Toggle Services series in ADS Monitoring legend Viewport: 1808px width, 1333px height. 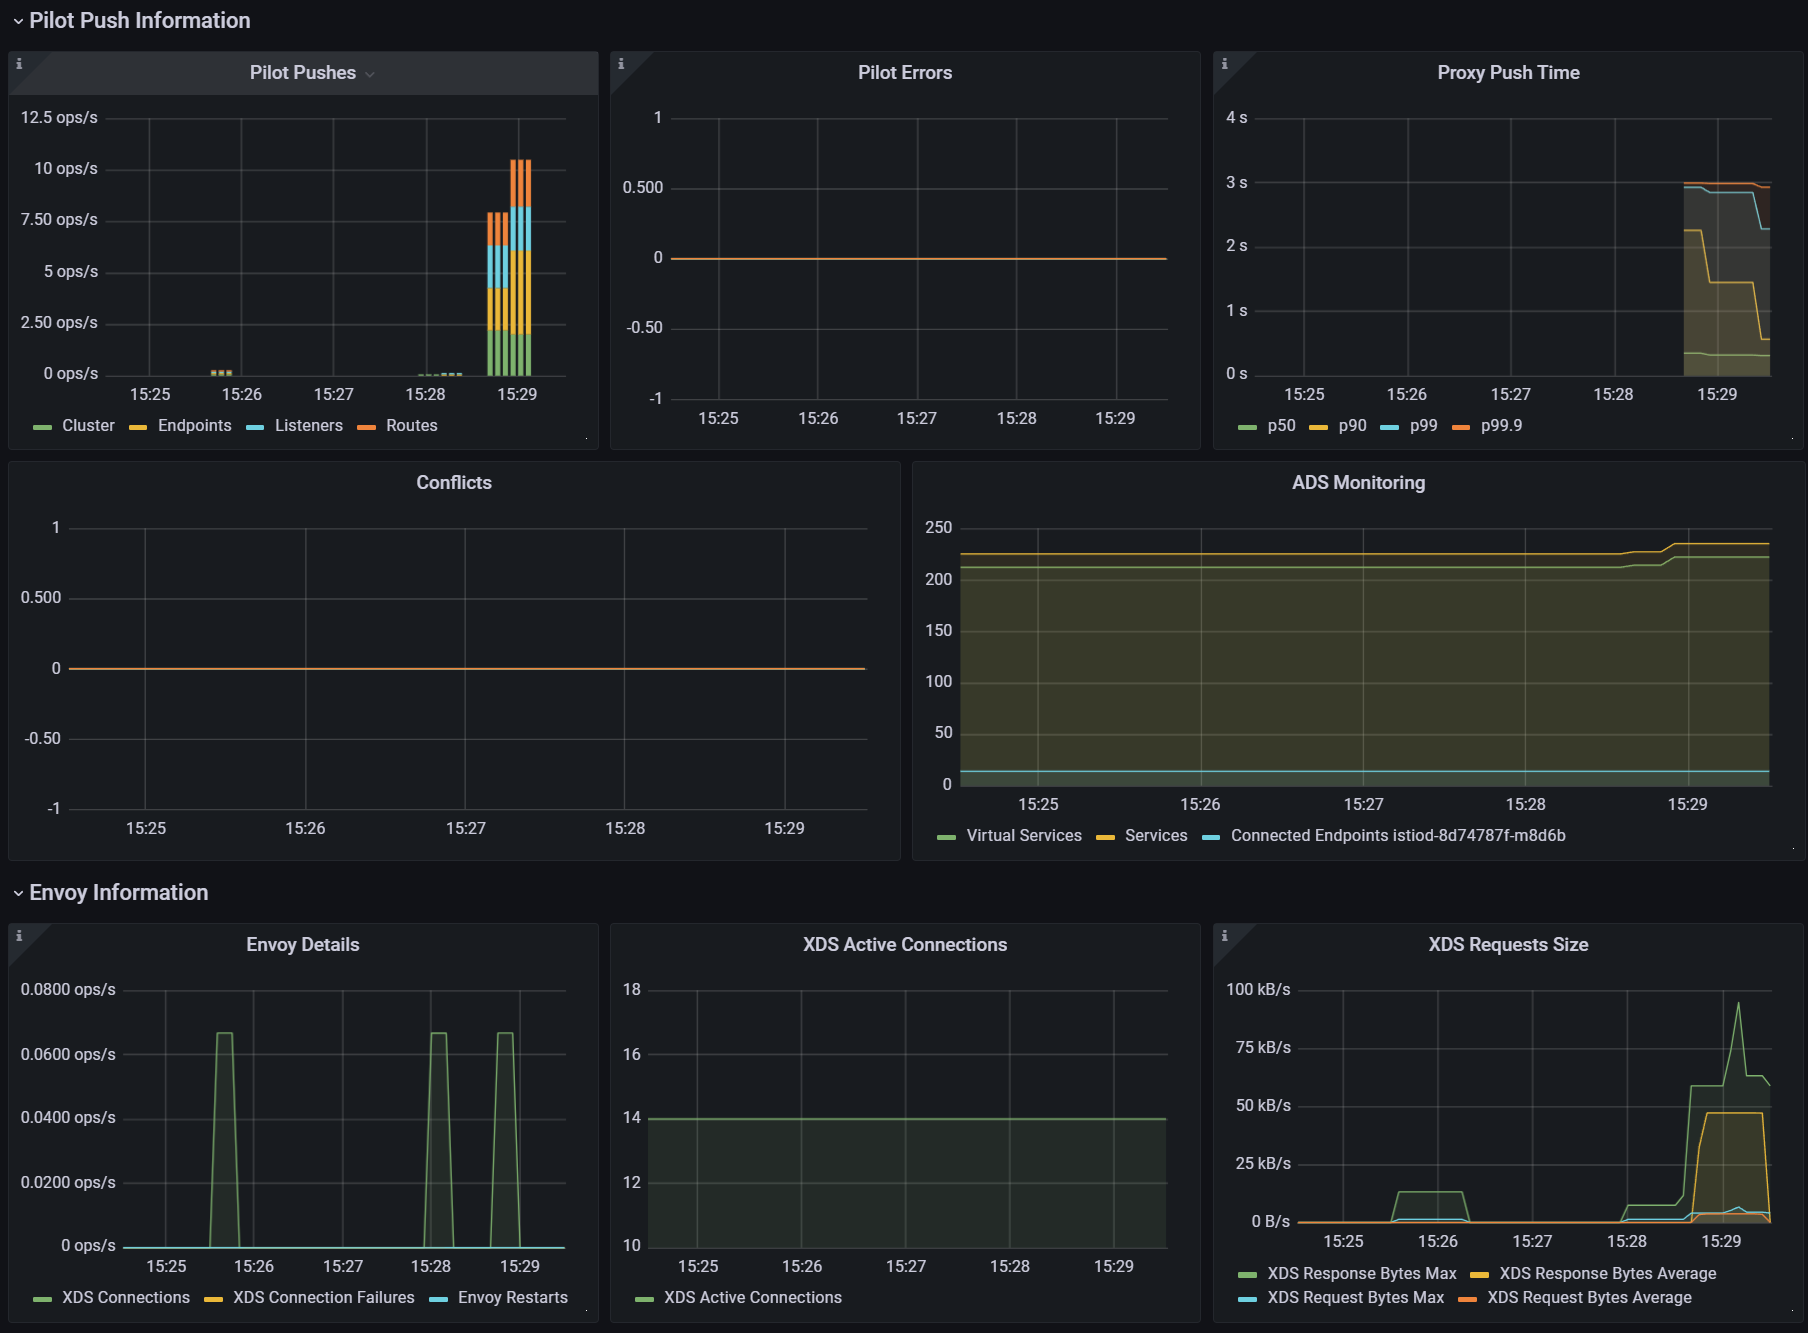pyautogui.click(x=1156, y=836)
